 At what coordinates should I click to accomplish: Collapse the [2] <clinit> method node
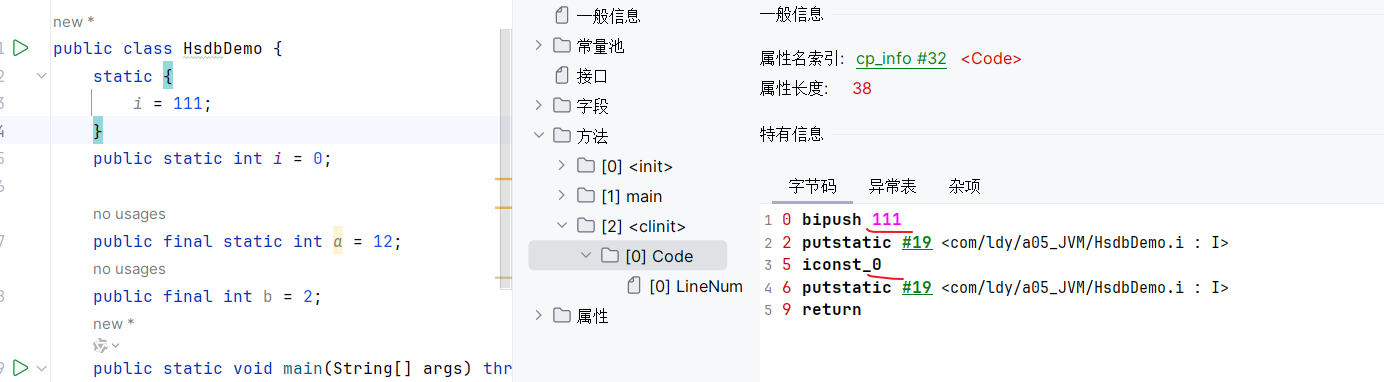click(562, 226)
